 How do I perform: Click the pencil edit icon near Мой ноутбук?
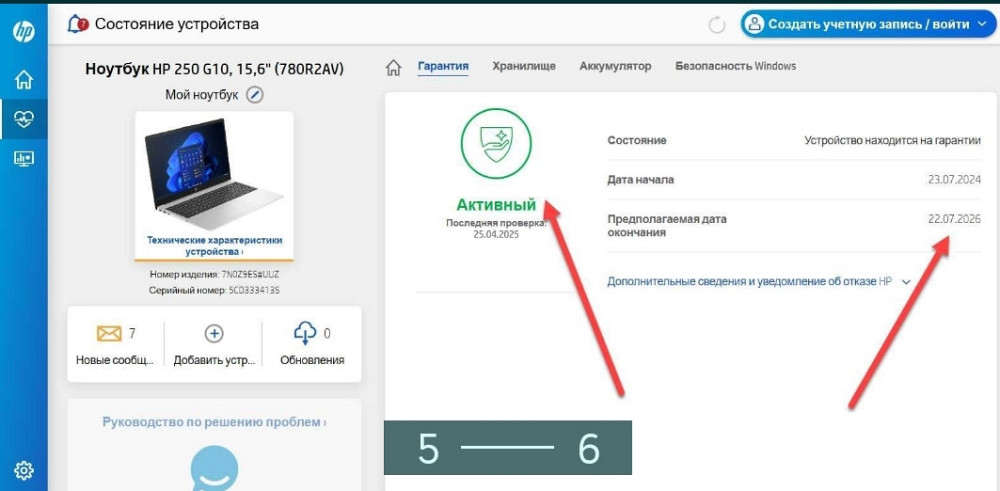[254, 95]
